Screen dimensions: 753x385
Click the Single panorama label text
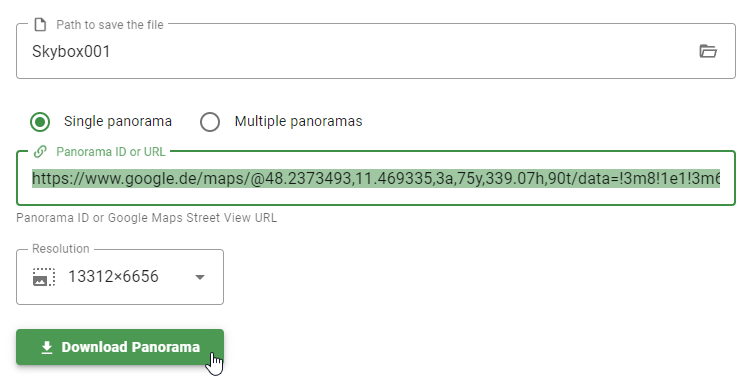click(118, 121)
